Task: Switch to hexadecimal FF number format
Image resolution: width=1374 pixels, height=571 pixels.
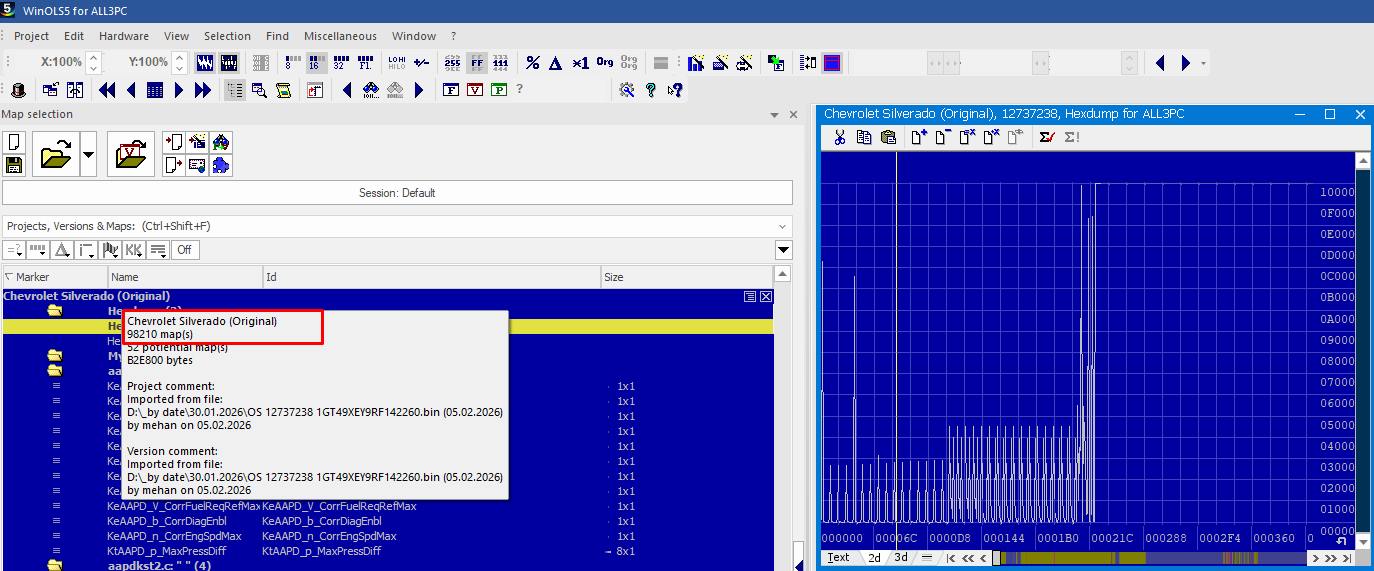Action: click(x=477, y=63)
